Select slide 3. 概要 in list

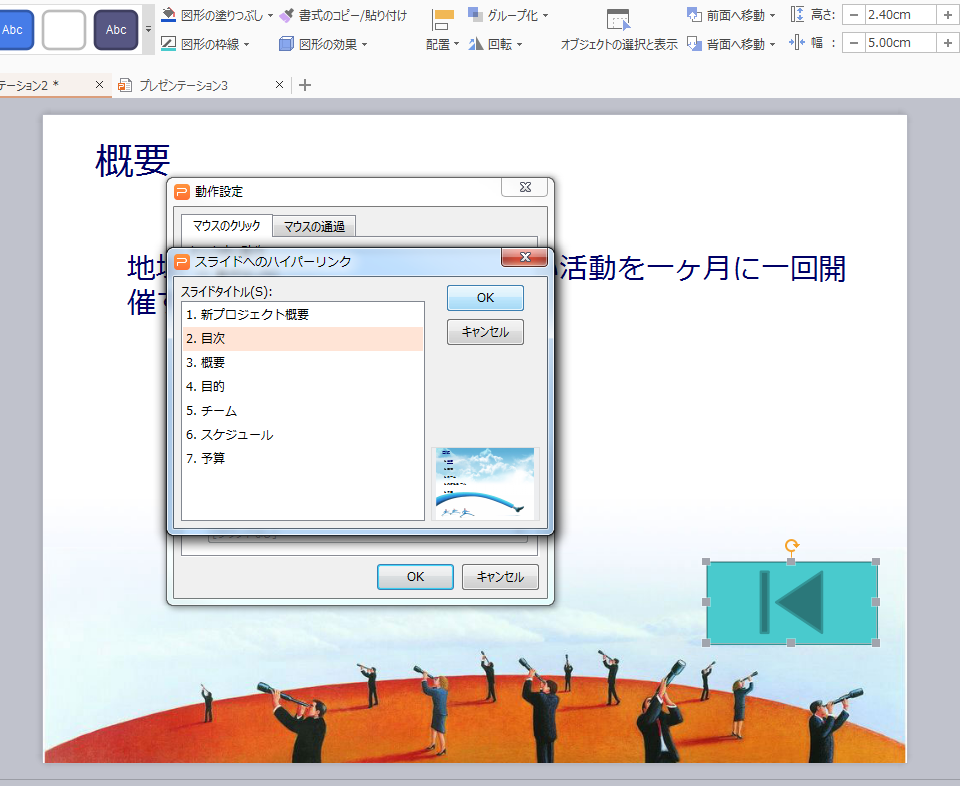click(303, 362)
